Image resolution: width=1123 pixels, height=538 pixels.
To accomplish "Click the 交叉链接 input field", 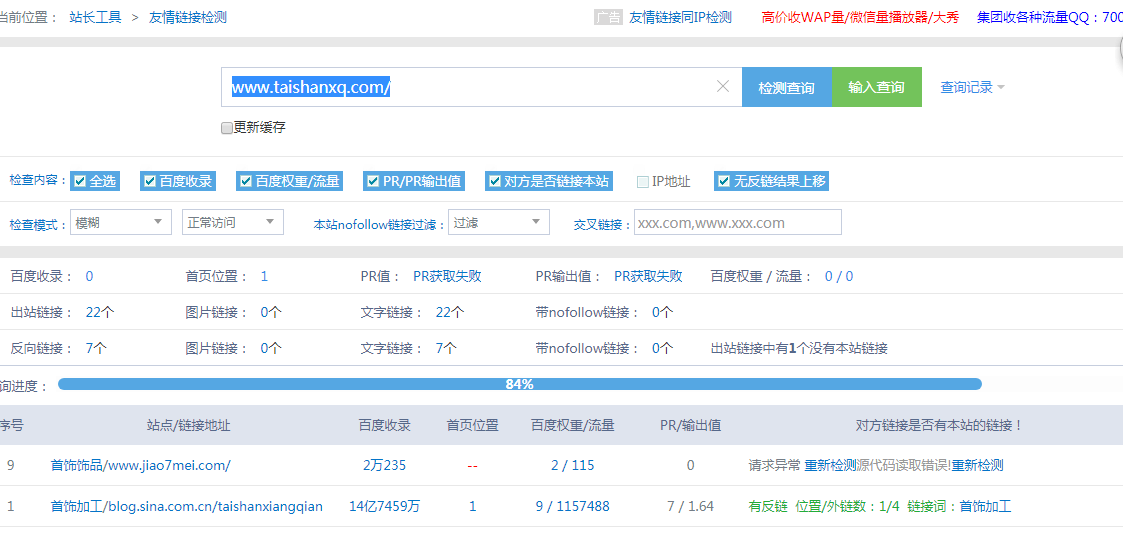I will 737,222.
